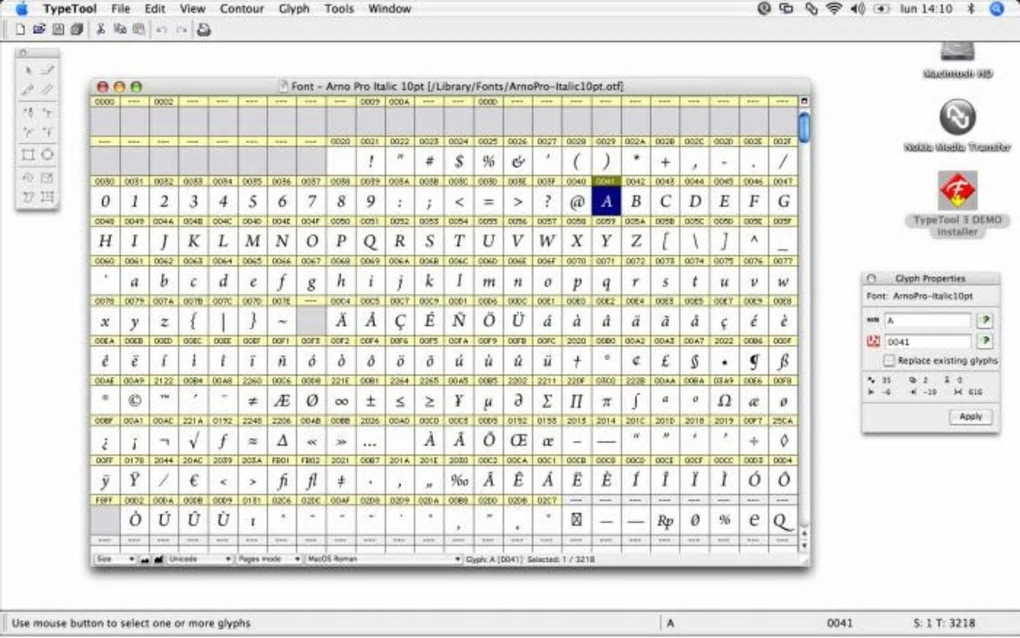
Task: Select the glyph cell Q under label 0051
Action: coord(370,241)
